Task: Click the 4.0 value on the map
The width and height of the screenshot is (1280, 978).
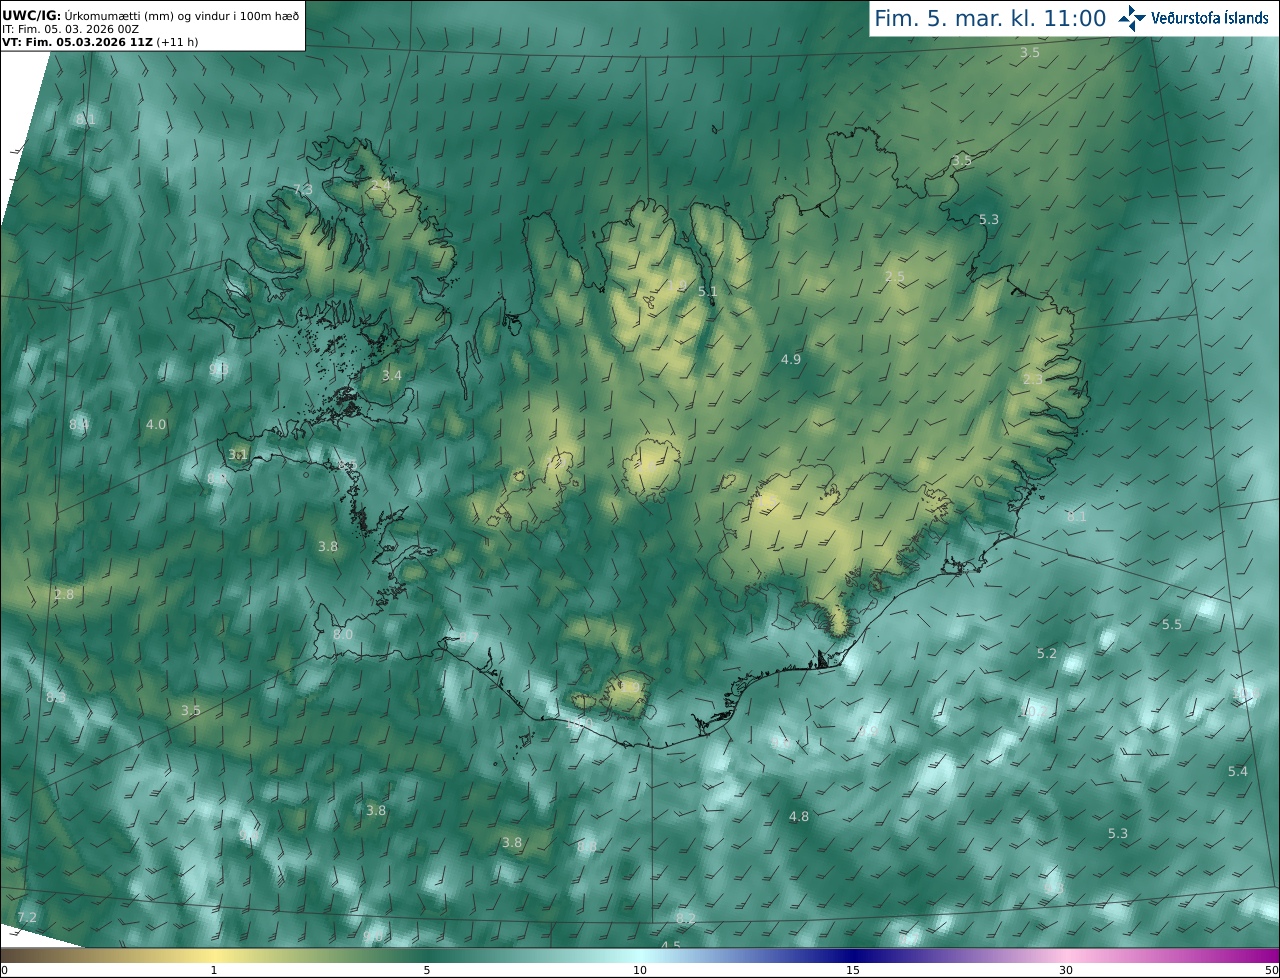Action: click(156, 424)
